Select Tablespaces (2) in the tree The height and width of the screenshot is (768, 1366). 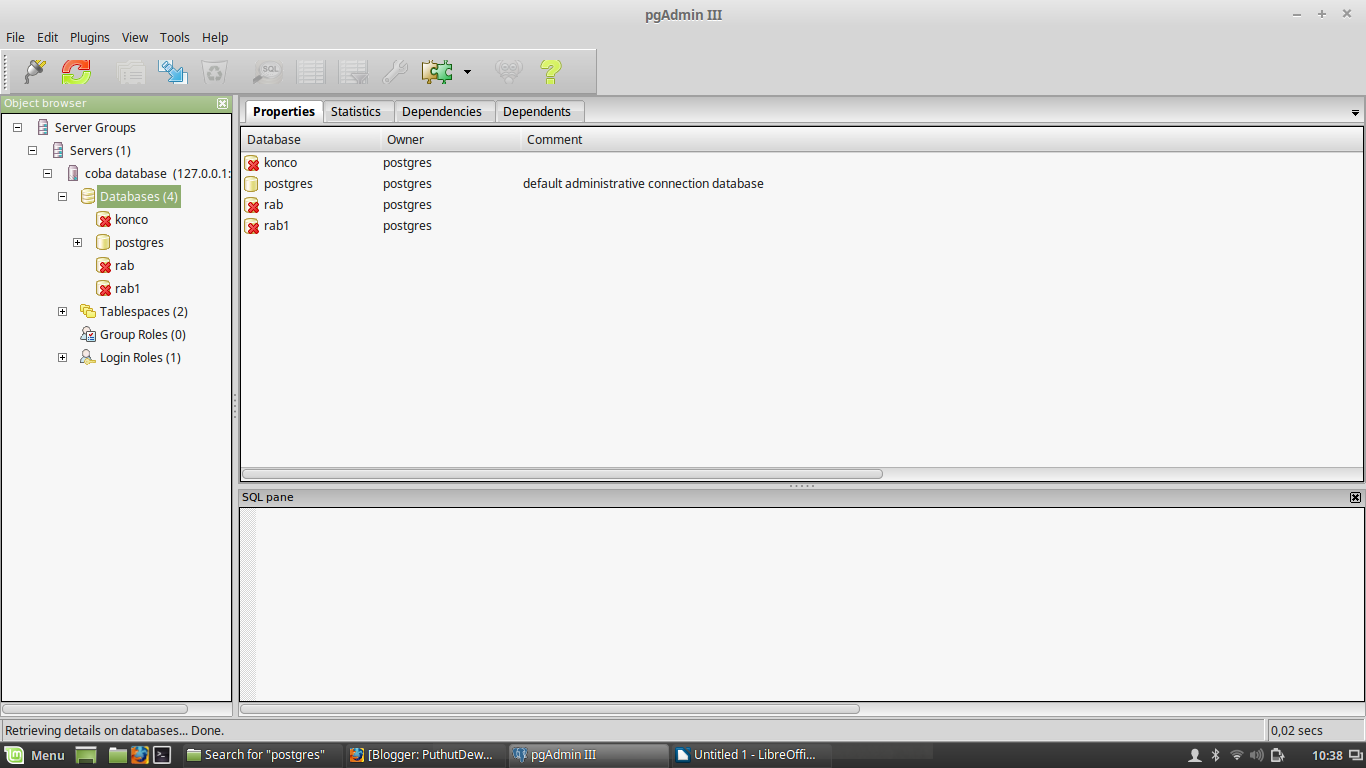144,312
